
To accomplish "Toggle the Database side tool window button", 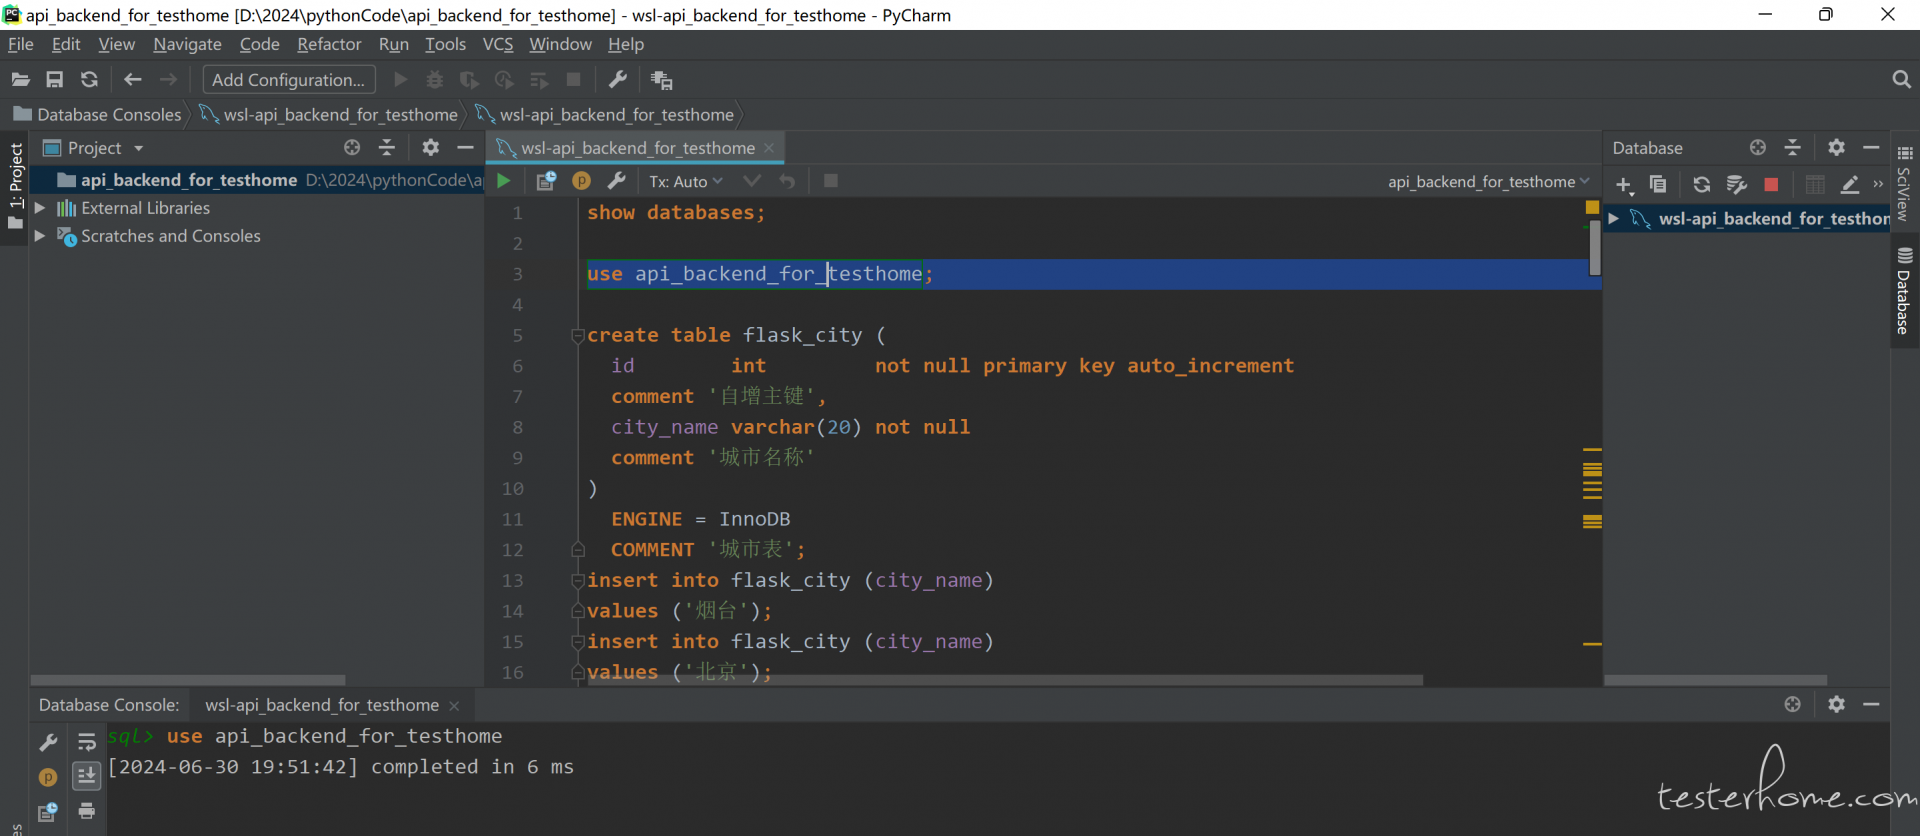I will [x=1904, y=292].
